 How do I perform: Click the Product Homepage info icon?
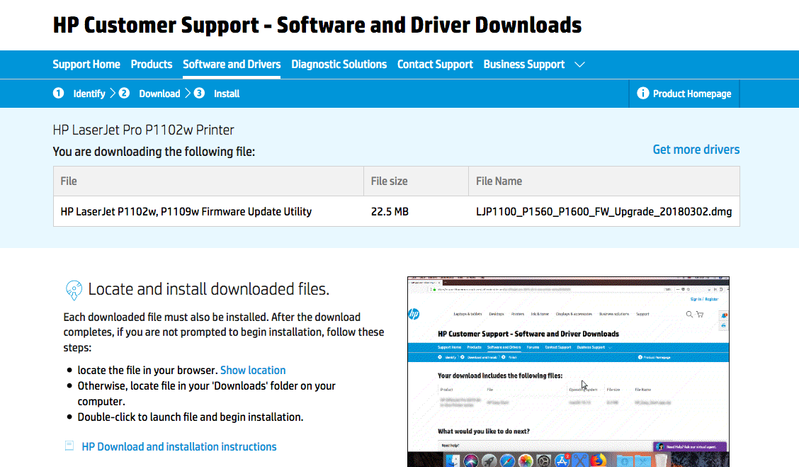[643, 94]
